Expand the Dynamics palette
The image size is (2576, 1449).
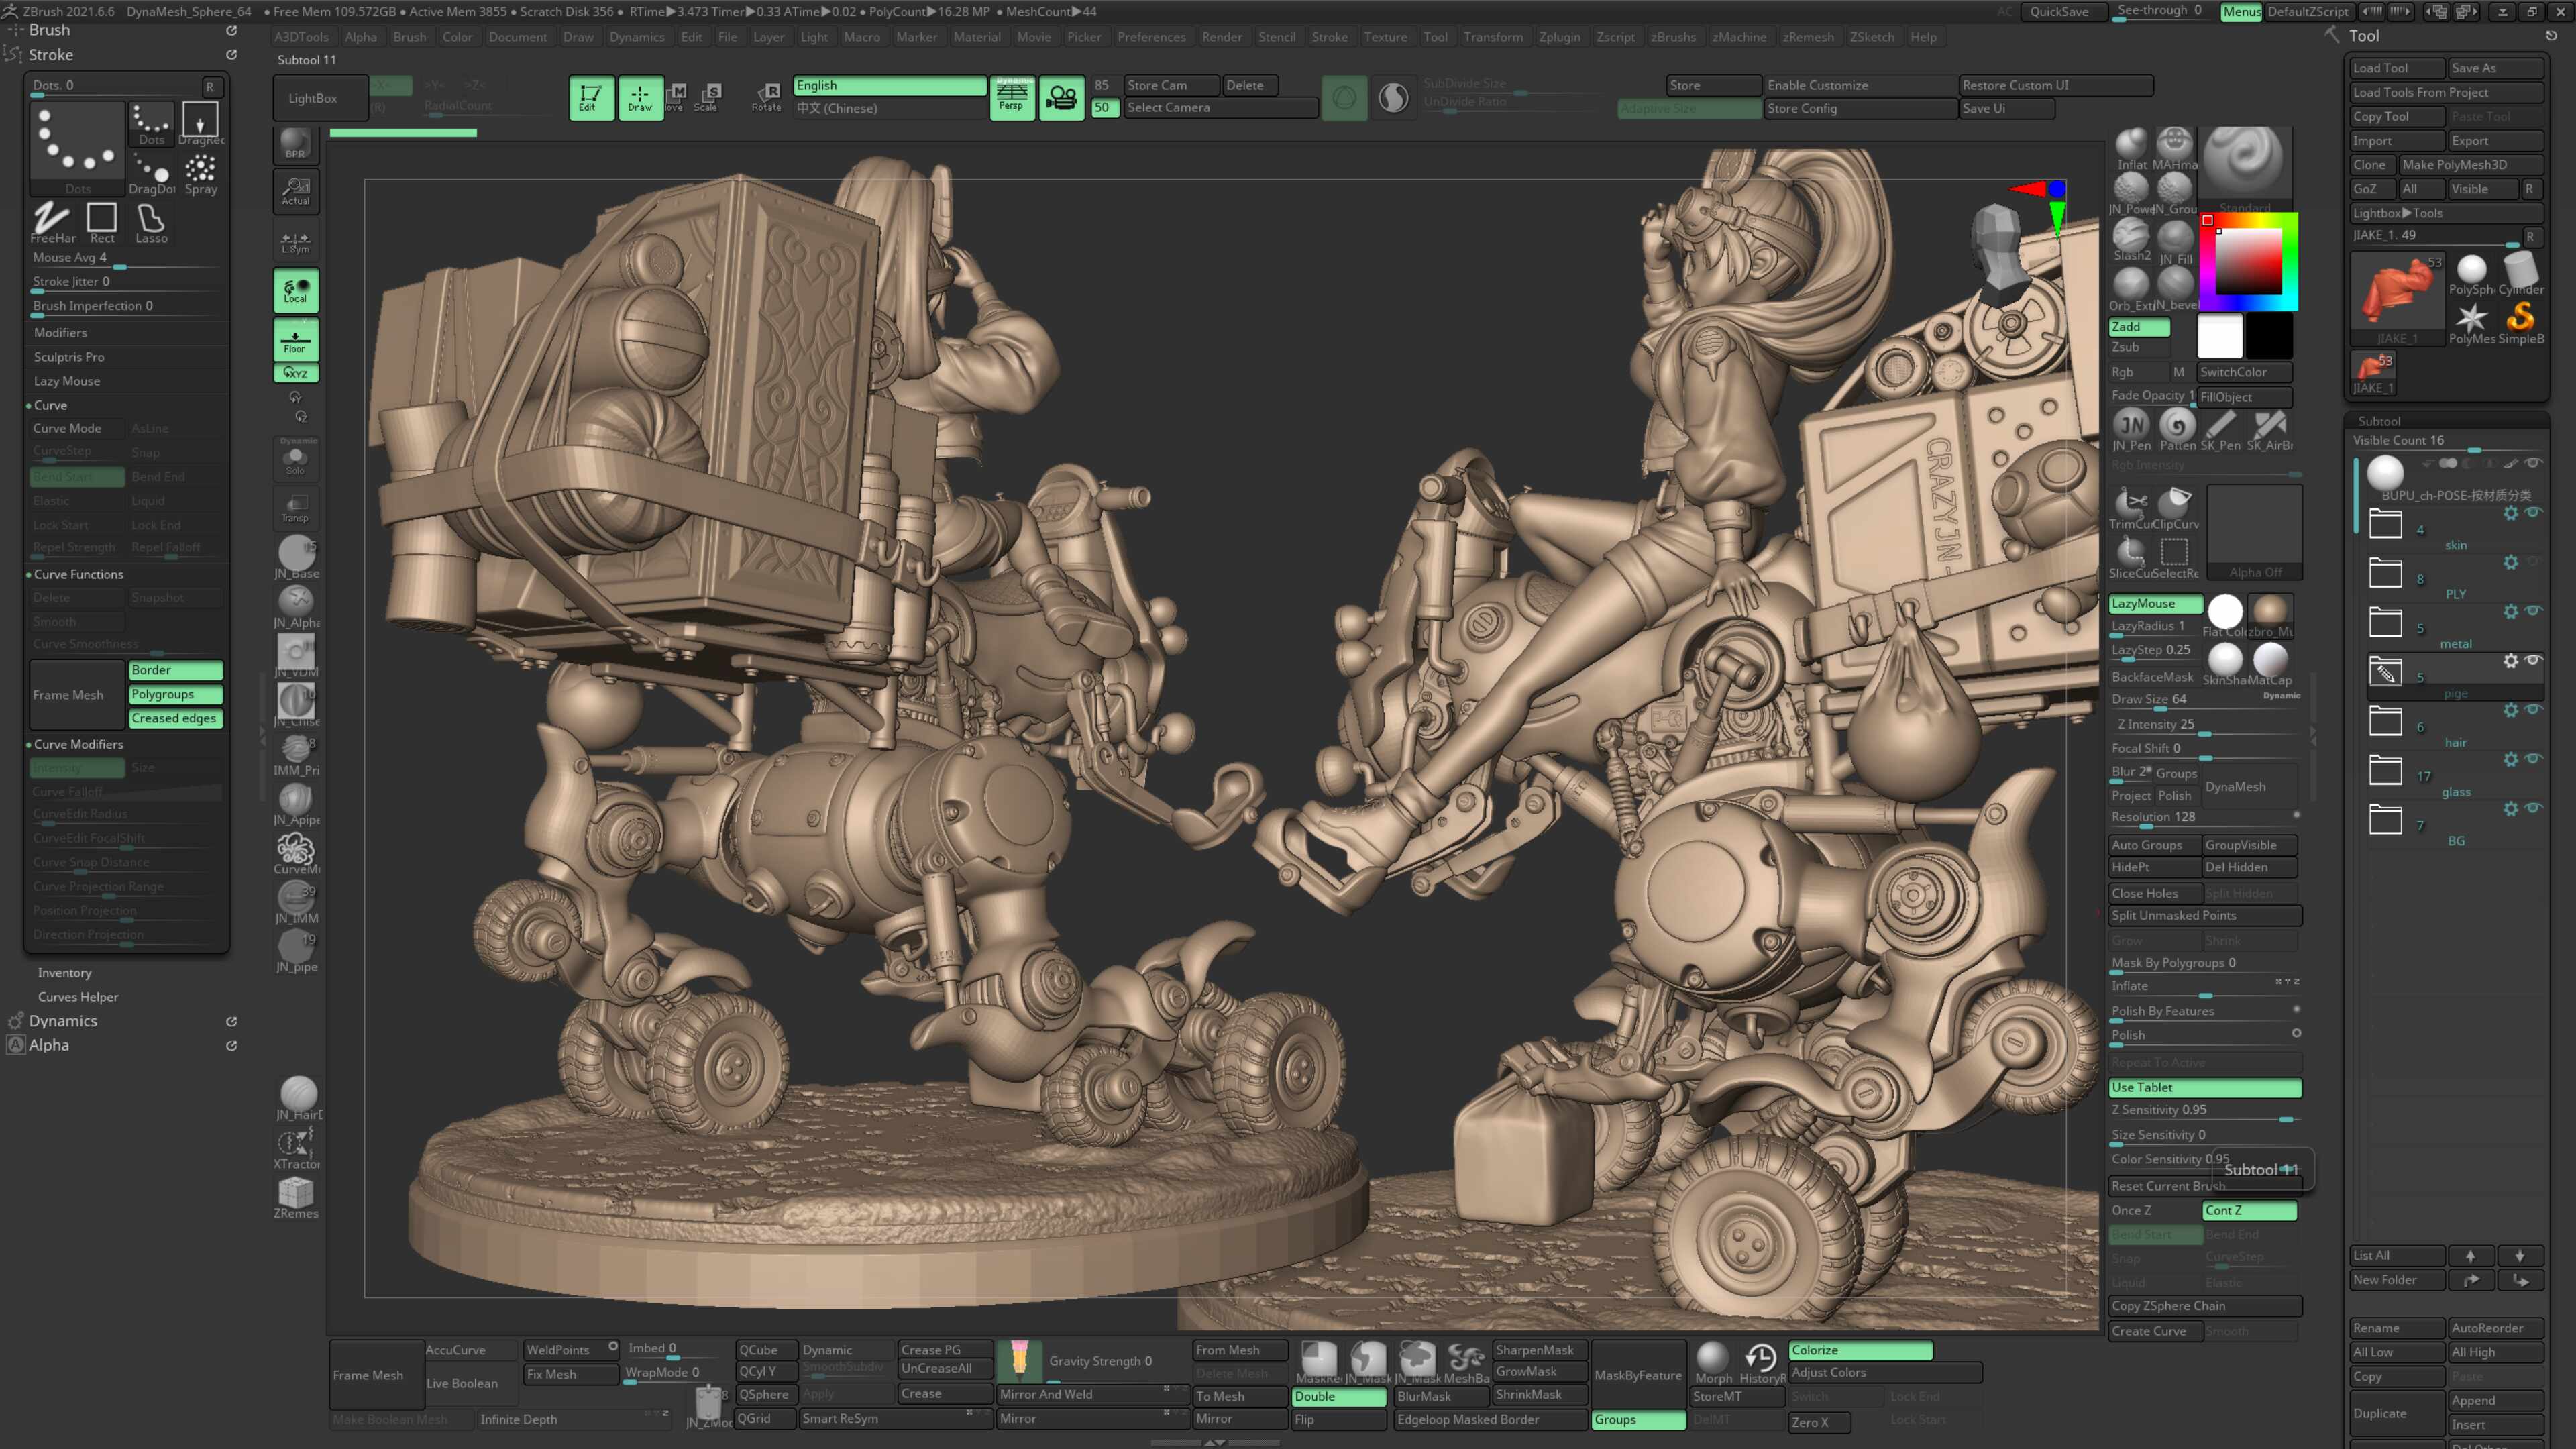coord(63,1021)
